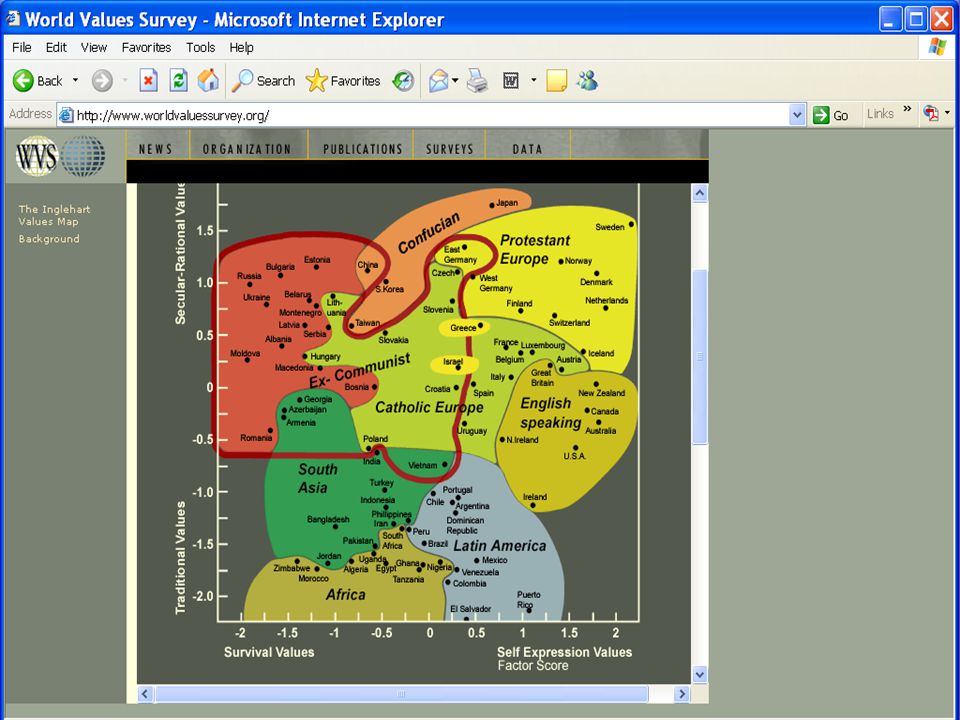Screen dimensions: 960x720
Task: Refresh the page with green arrows icon
Action: coord(178,81)
